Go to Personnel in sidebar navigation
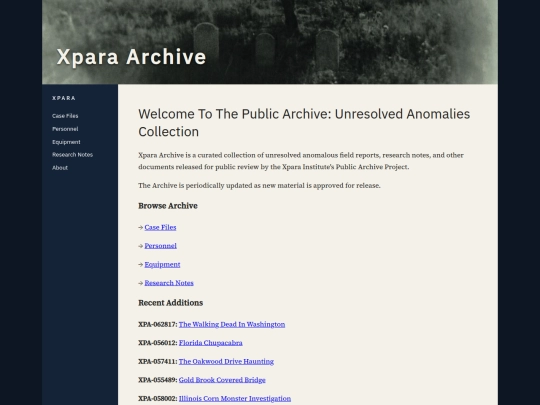540x405 pixels. click(x=65, y=129)
